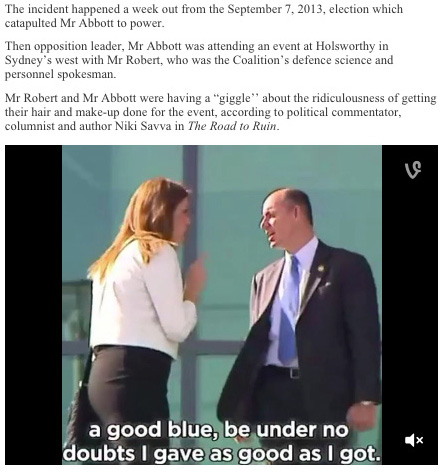Click the black bar left of the video

pos(33,304)
